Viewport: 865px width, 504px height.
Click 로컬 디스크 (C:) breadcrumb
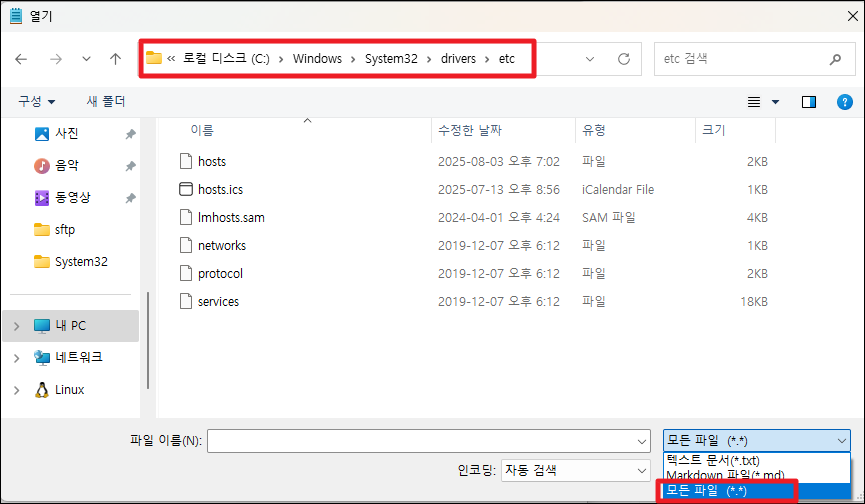(226, 58)
